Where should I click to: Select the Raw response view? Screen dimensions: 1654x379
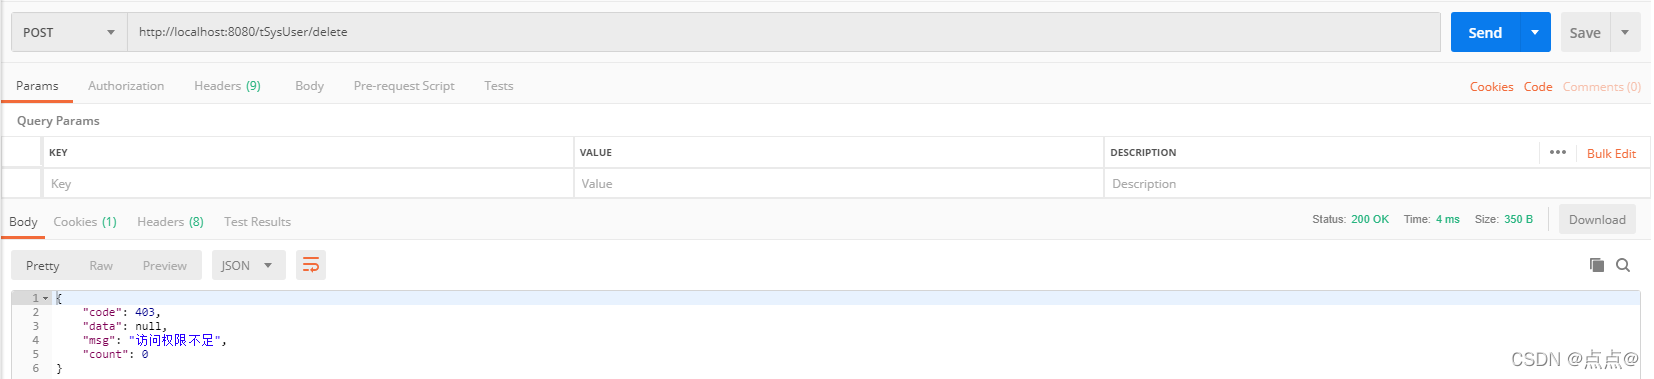tap(101, 266)
